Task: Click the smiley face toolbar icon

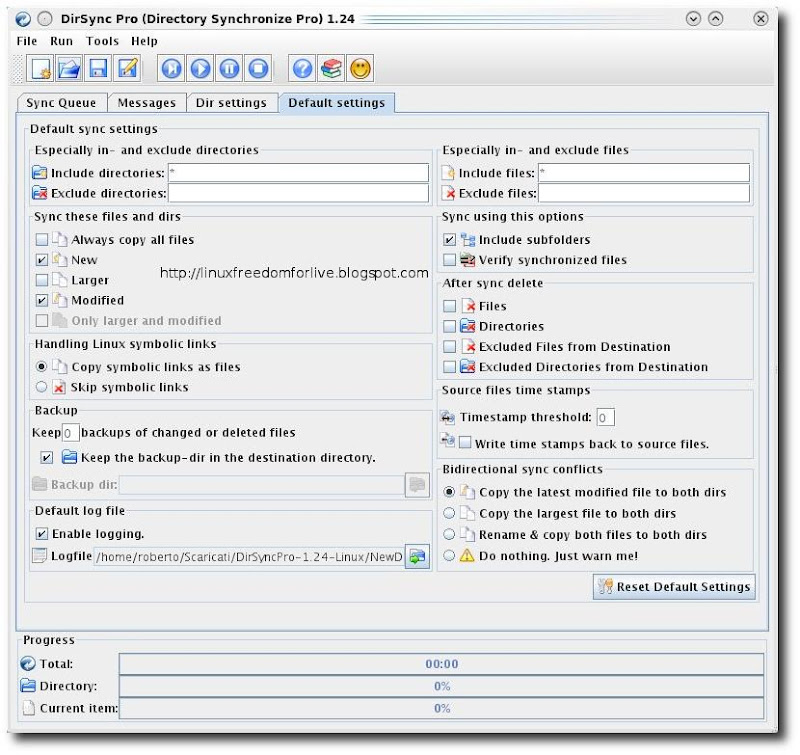Action: coord(361,69)
